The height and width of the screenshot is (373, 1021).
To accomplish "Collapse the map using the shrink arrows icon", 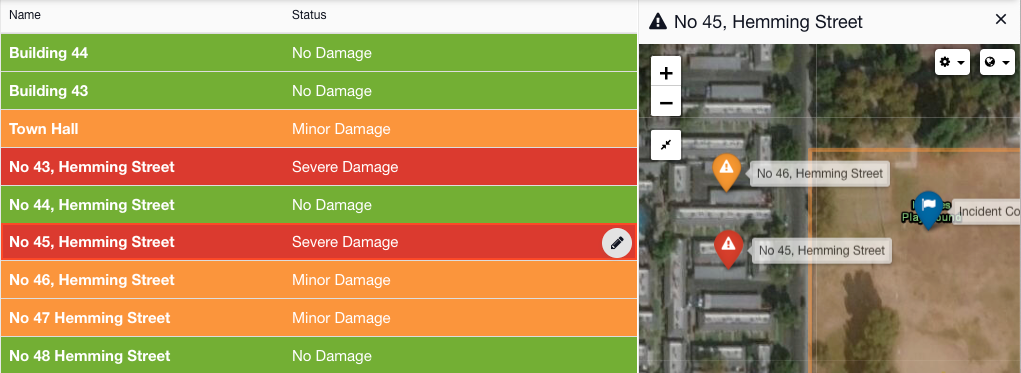I will click(x=665, y=145).
